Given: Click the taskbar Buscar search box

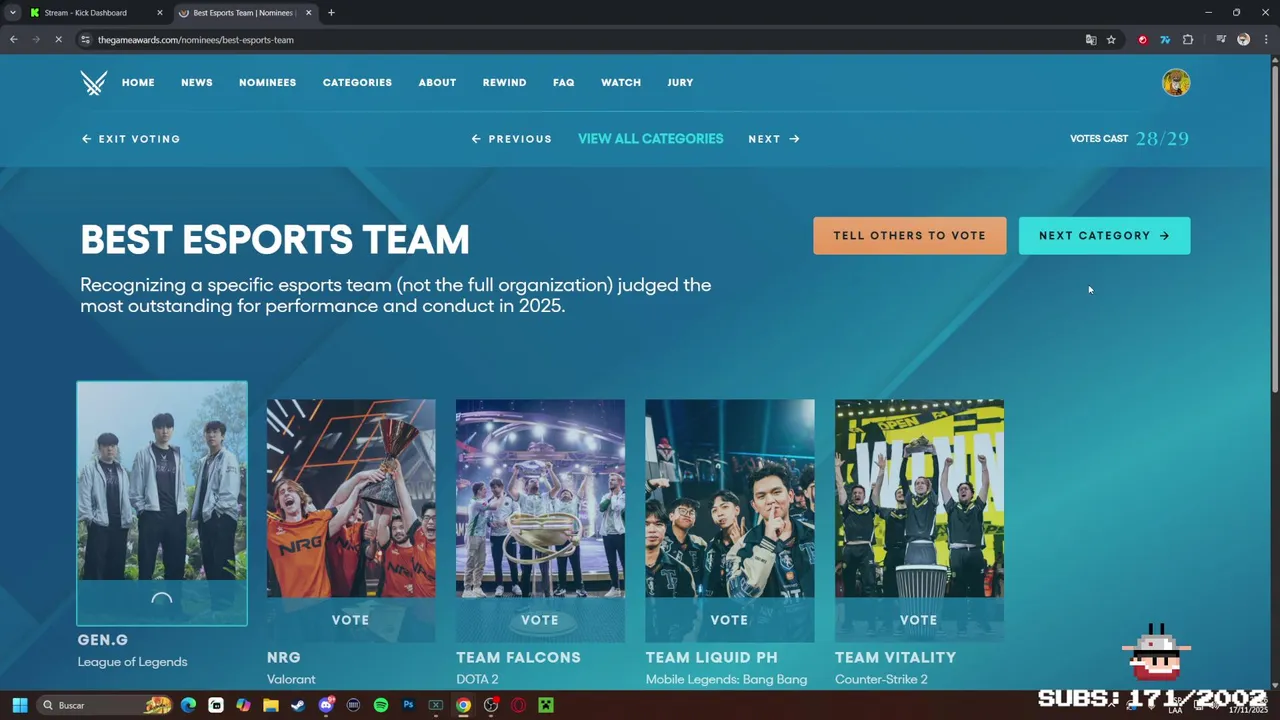Looking at the screenshot, I should pos(105,705).
